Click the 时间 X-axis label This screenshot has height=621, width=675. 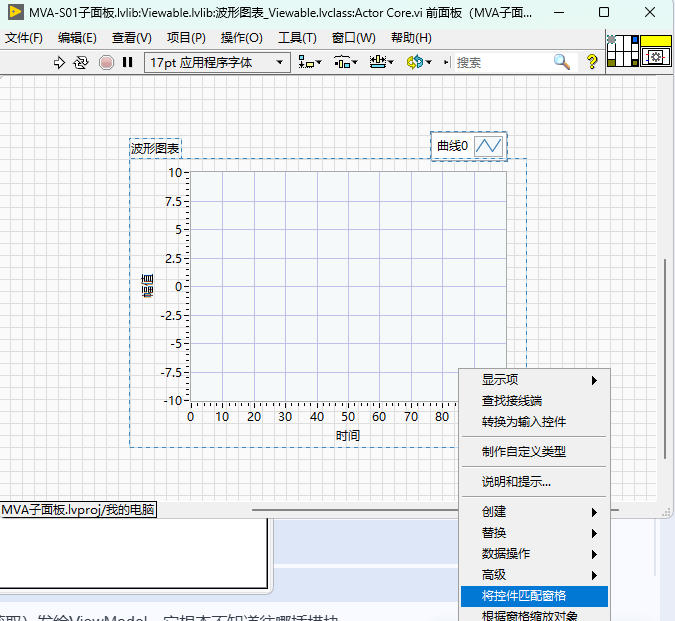pyautogui.click(x=347, y=436)
